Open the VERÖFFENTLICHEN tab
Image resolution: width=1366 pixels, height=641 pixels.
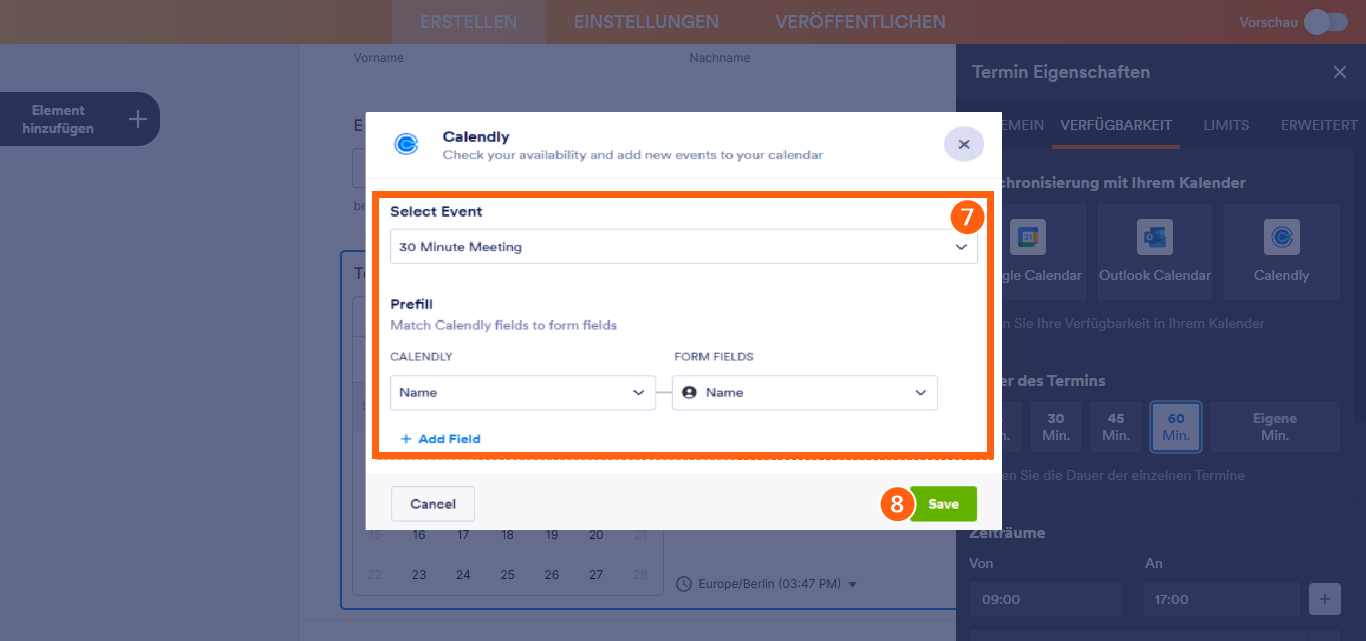click(858, 21)
